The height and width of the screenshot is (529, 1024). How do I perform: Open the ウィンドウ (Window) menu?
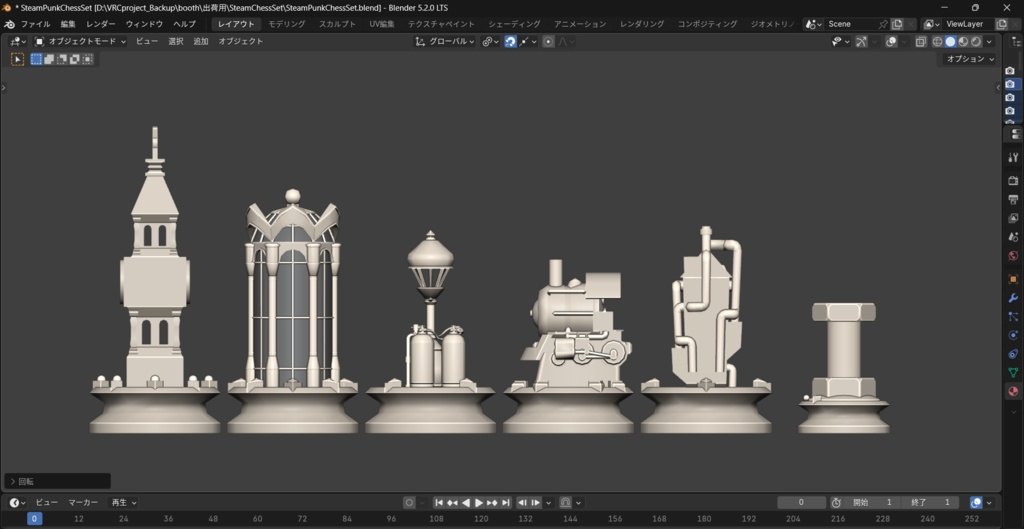point(144,24)
